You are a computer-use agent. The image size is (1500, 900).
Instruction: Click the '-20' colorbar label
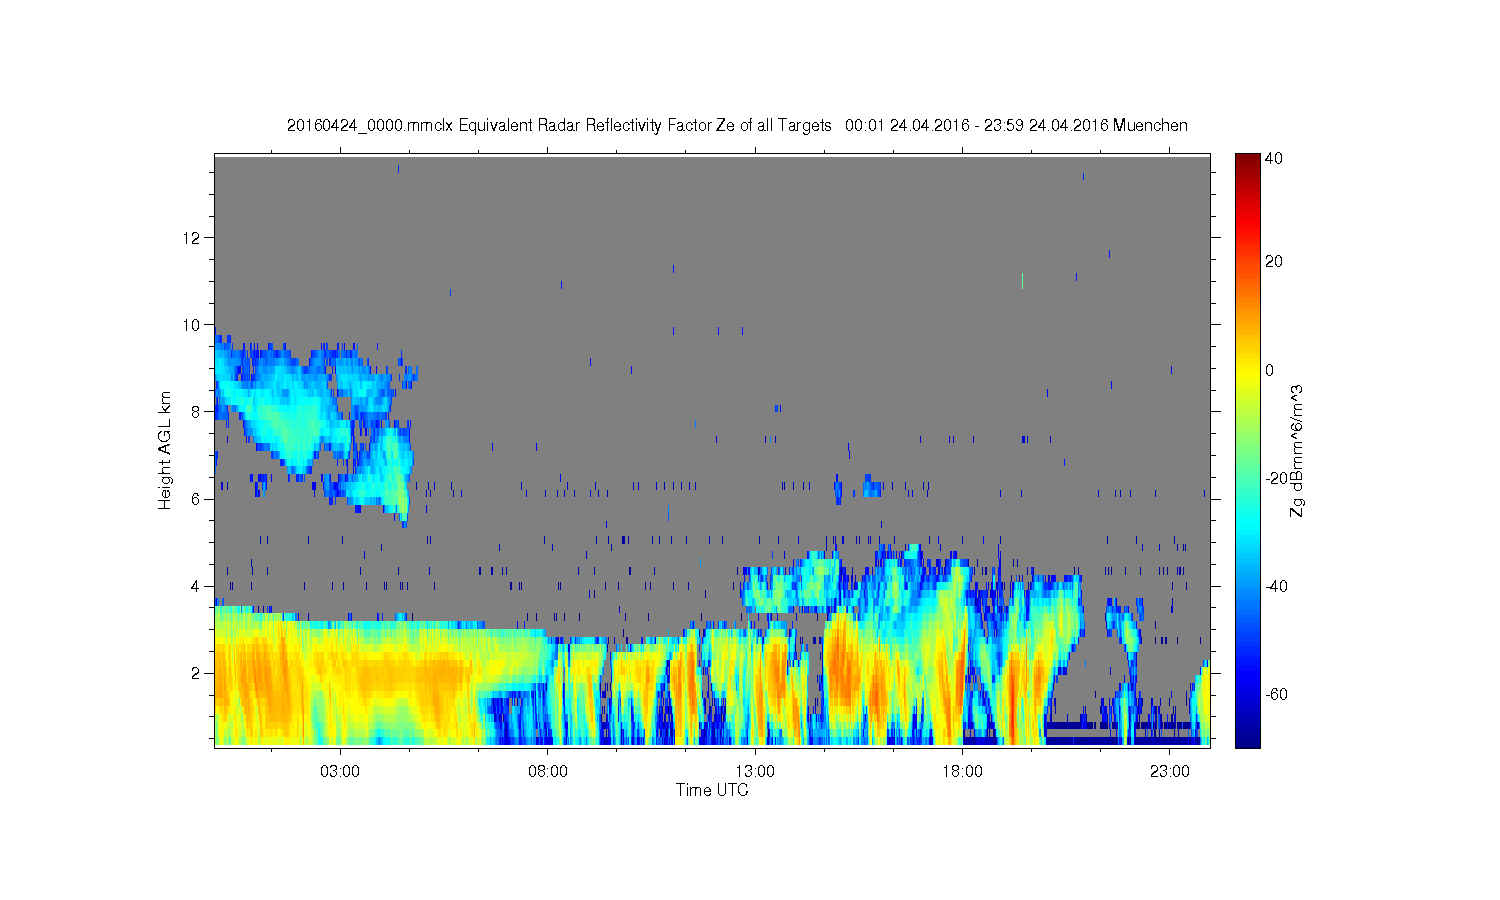1277,478
